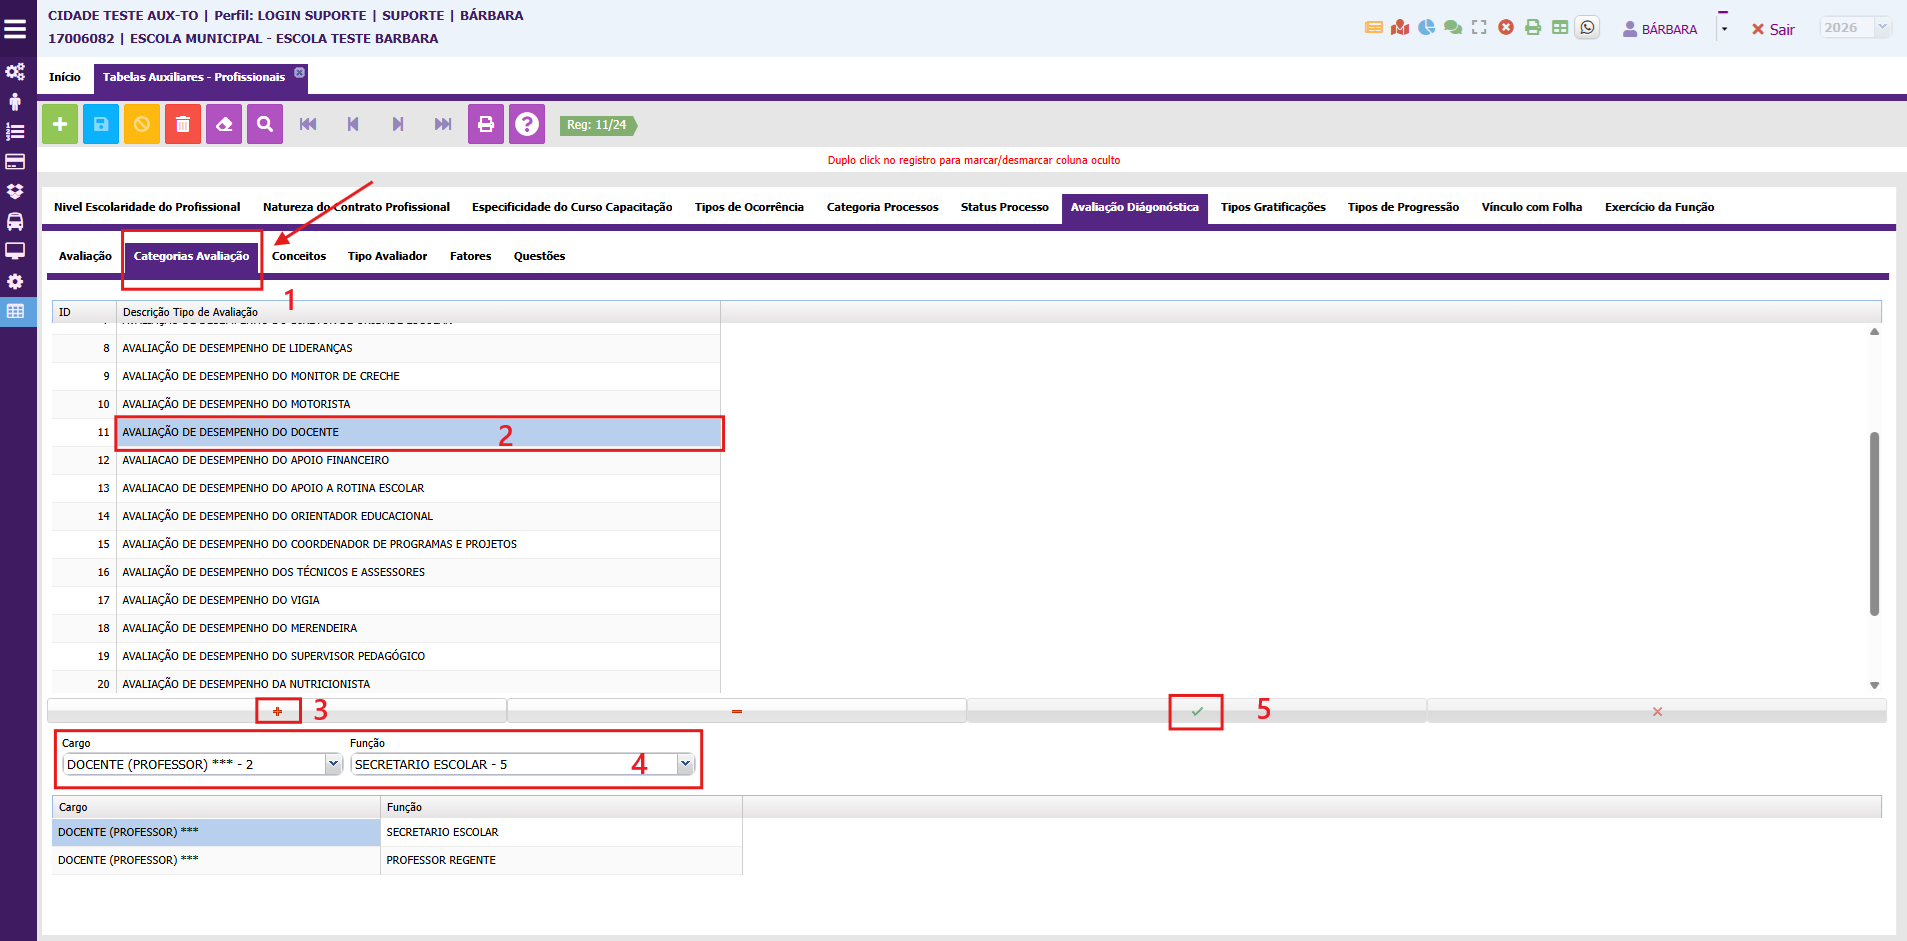Expand the Cargo dropdown
Image resolution: width=1907 pixels, height=941 pixels.
[x=333, y=764]
